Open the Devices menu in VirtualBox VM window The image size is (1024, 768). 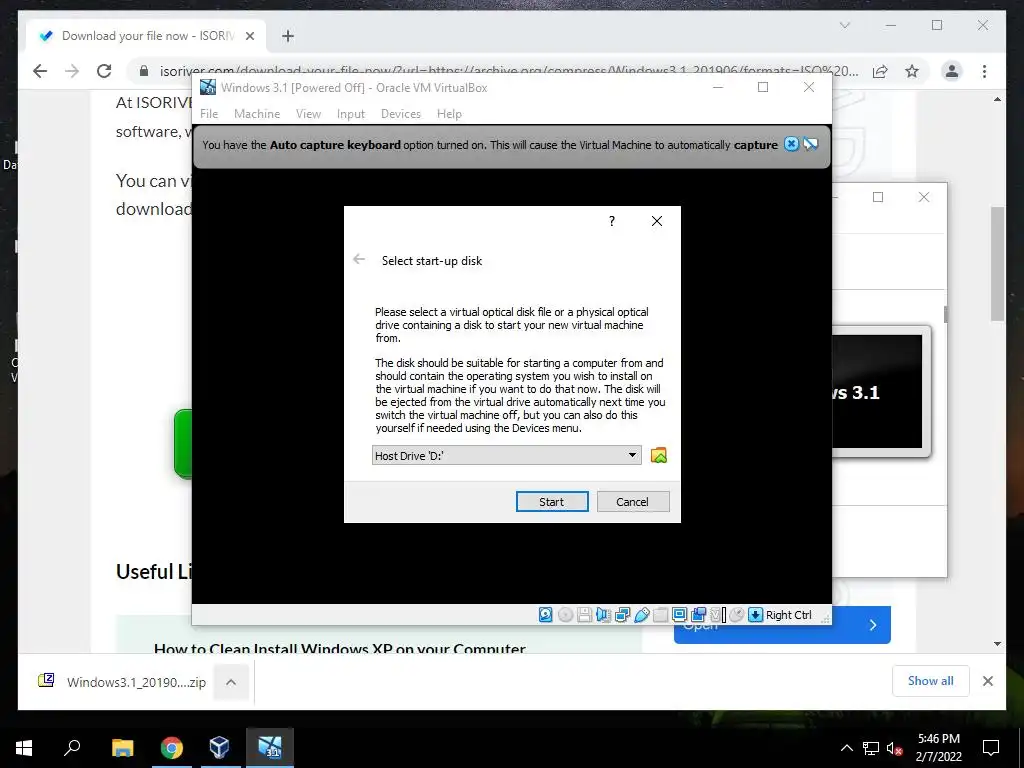tap(400, 114)
